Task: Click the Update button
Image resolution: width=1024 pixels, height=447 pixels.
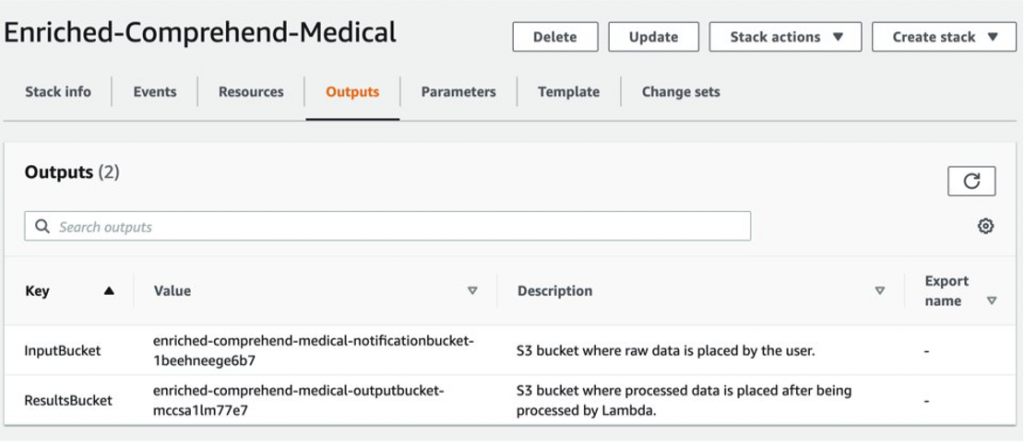Action: 654,37
